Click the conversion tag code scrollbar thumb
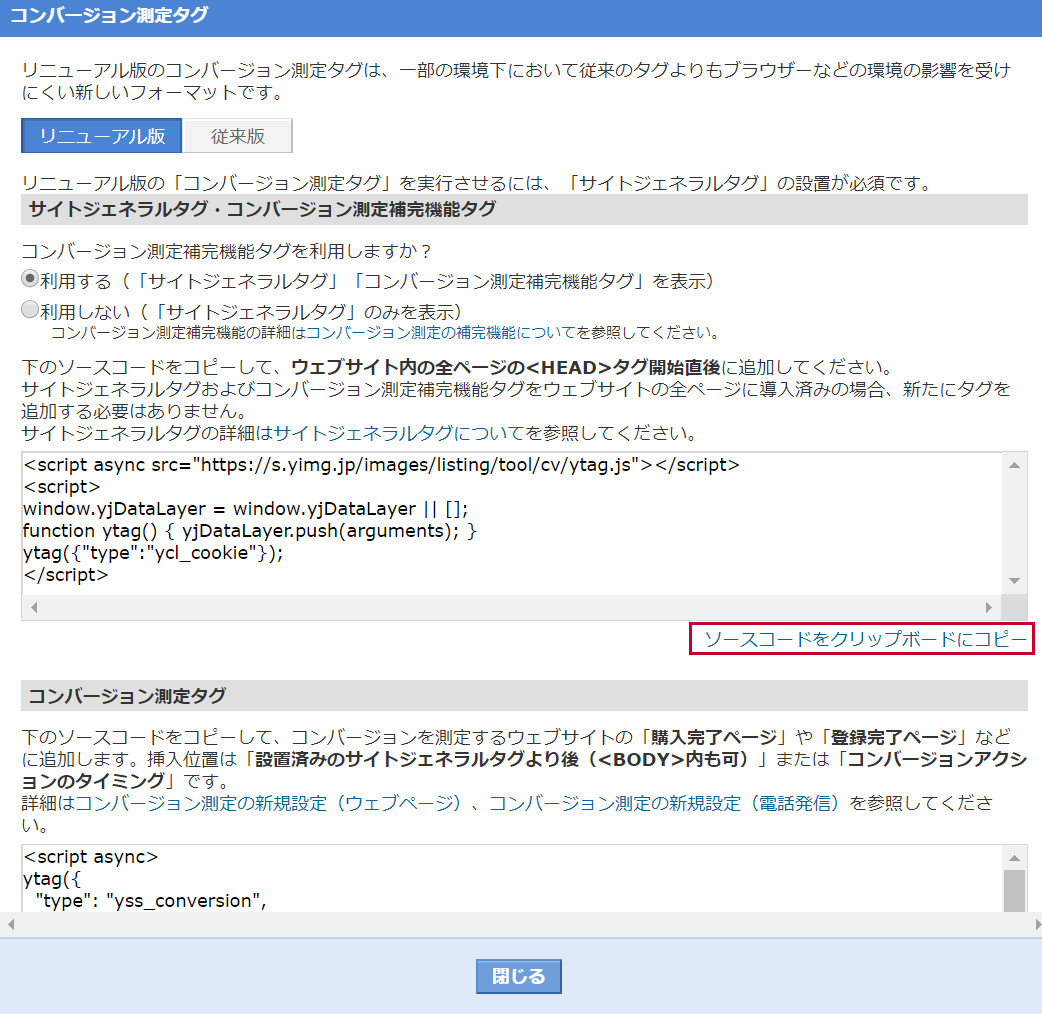This screenshot has width=1042, height=1014. pos(1014,891)
